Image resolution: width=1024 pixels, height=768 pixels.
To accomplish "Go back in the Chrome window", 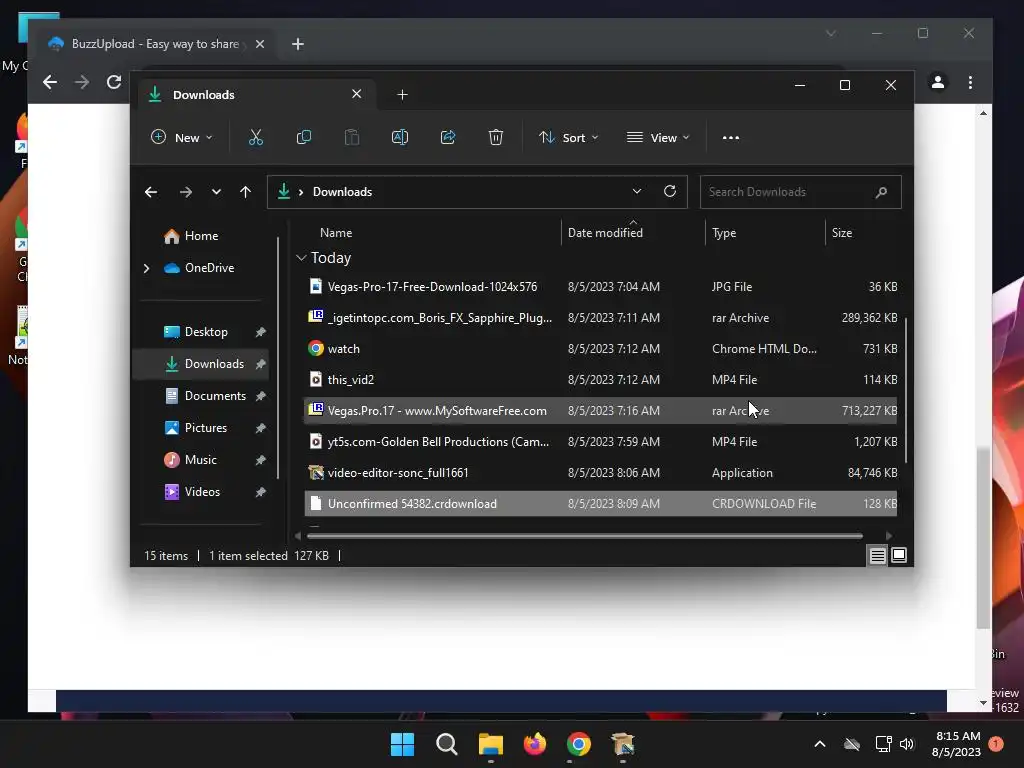I will 50,82.
